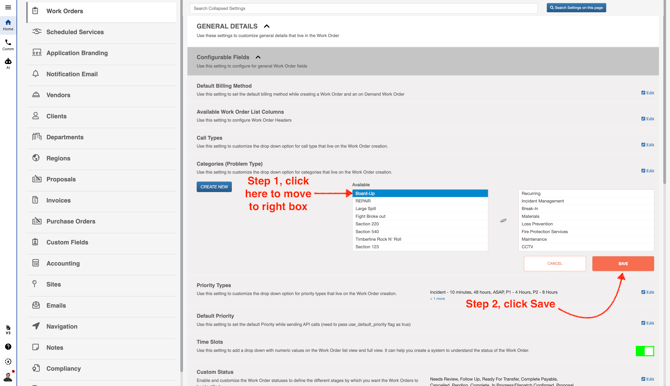Select Large Spill in Available list
This screenshot has height=386, width=670.
click(420, 209)
